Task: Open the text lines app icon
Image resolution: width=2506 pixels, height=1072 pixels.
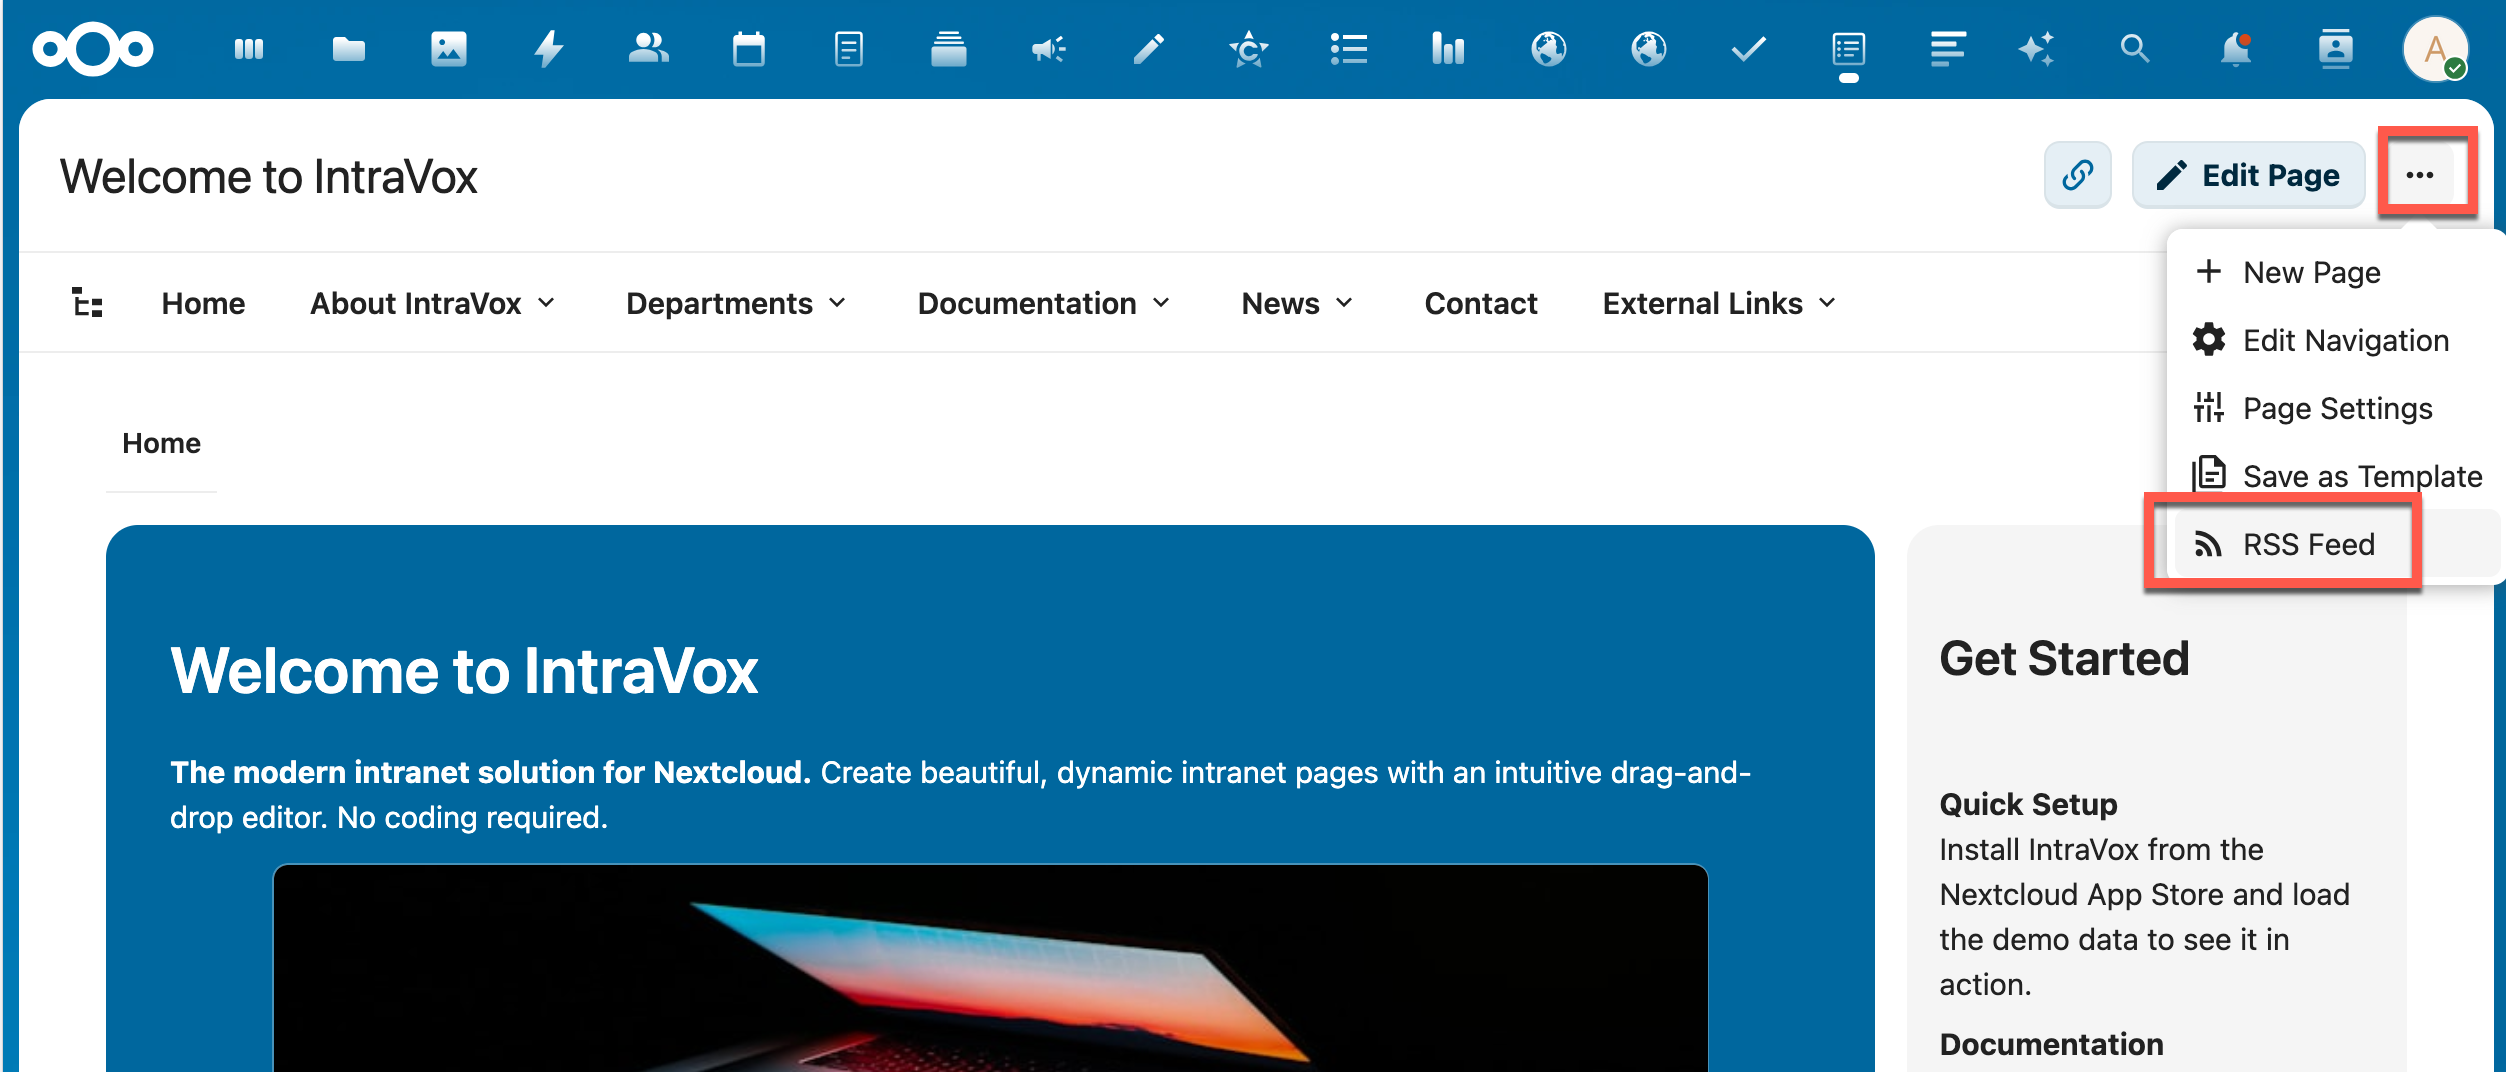Action: [1948, 48]
